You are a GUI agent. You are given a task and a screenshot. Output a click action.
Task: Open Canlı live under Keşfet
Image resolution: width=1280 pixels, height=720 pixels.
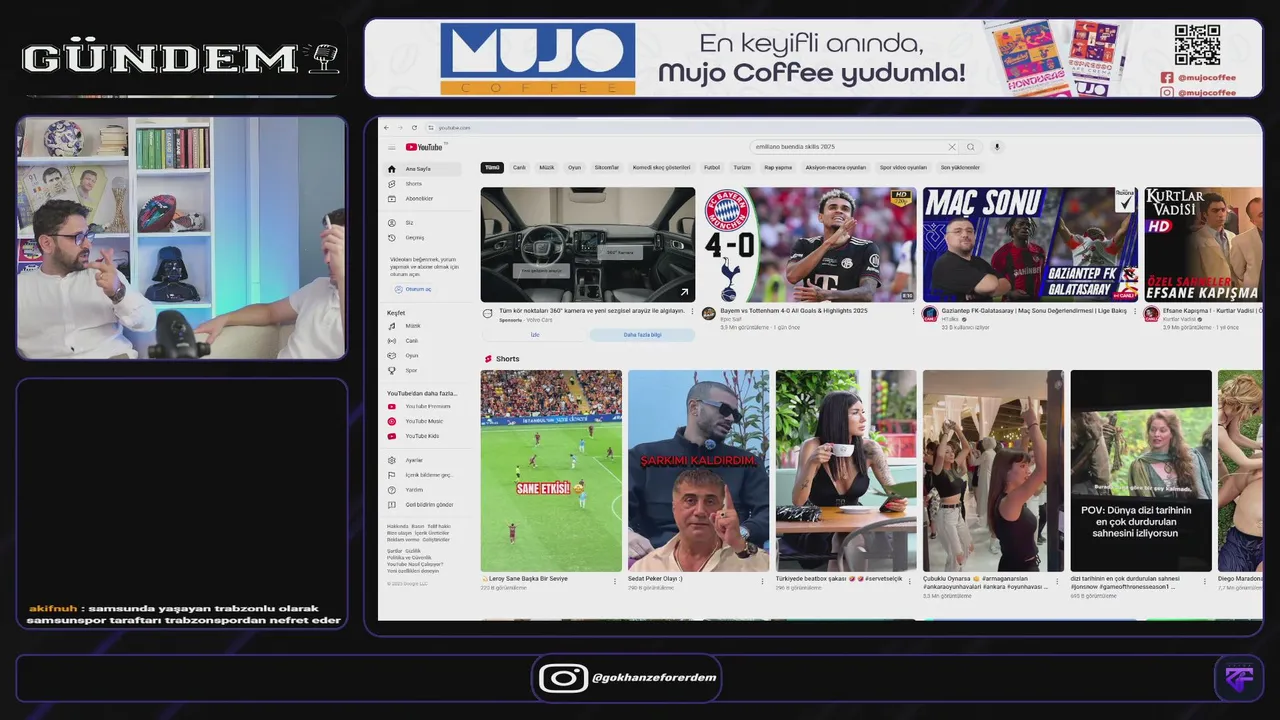[424, 341]
